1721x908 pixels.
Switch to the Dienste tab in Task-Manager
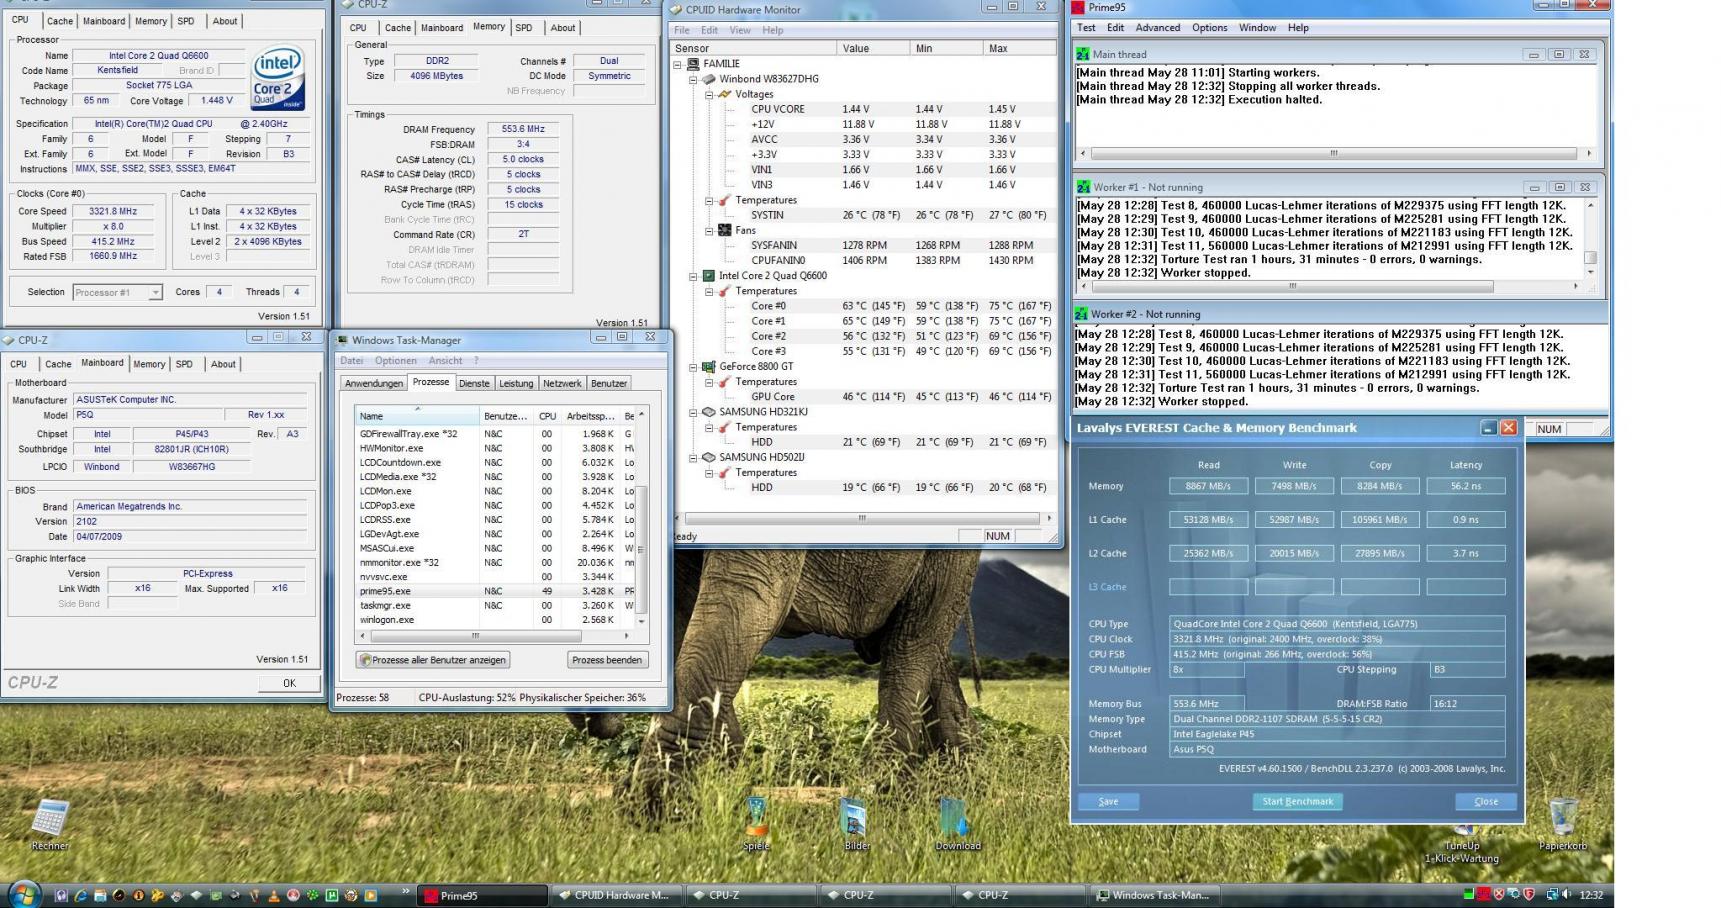pos(475,383)
